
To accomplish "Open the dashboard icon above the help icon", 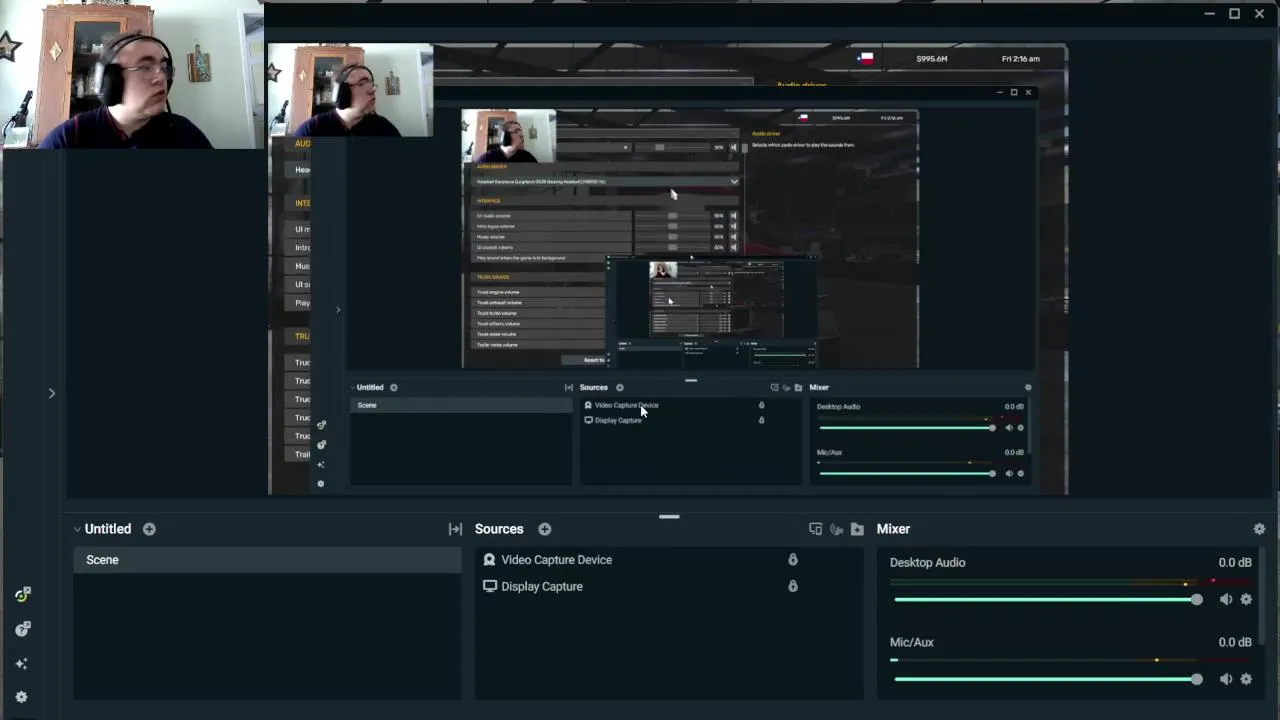I will click(x=21, y=595).
